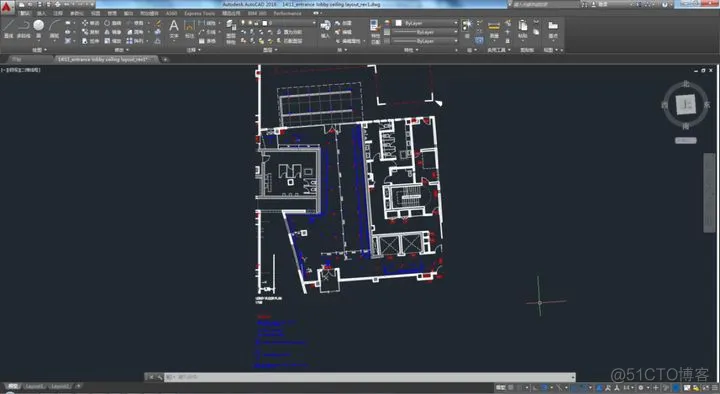Choose the Mirror (镜像) tool
Image resolution: width=720 pixels, height=394 pixels.
112,32
